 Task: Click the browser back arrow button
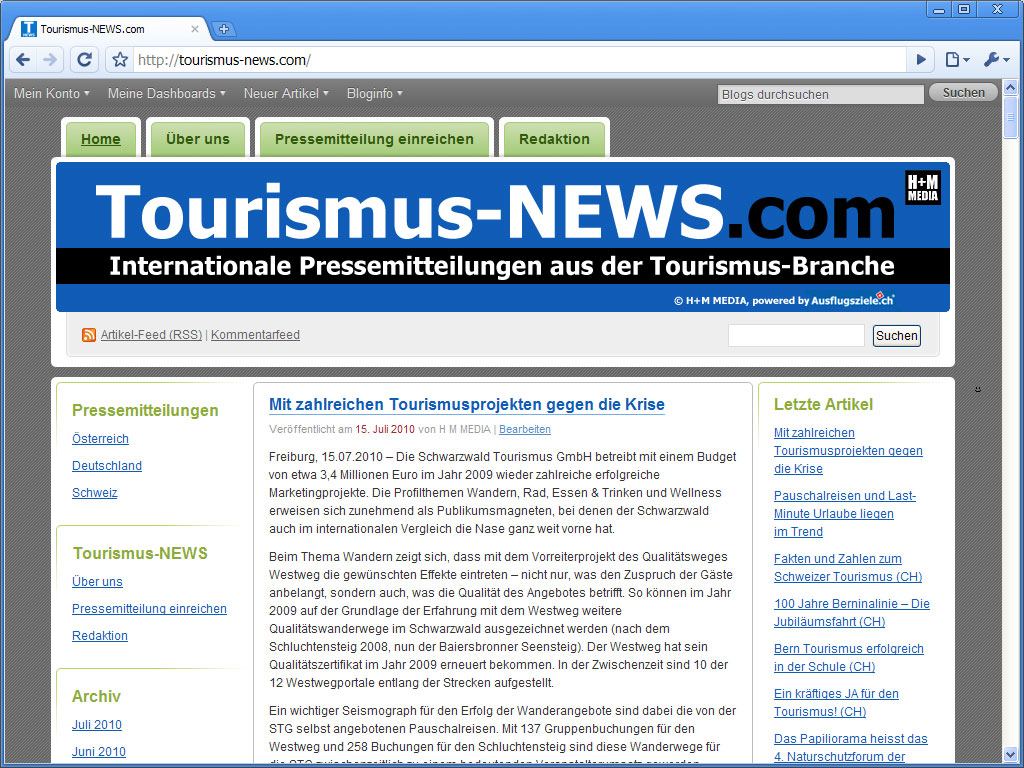click(x=23, y=60)
